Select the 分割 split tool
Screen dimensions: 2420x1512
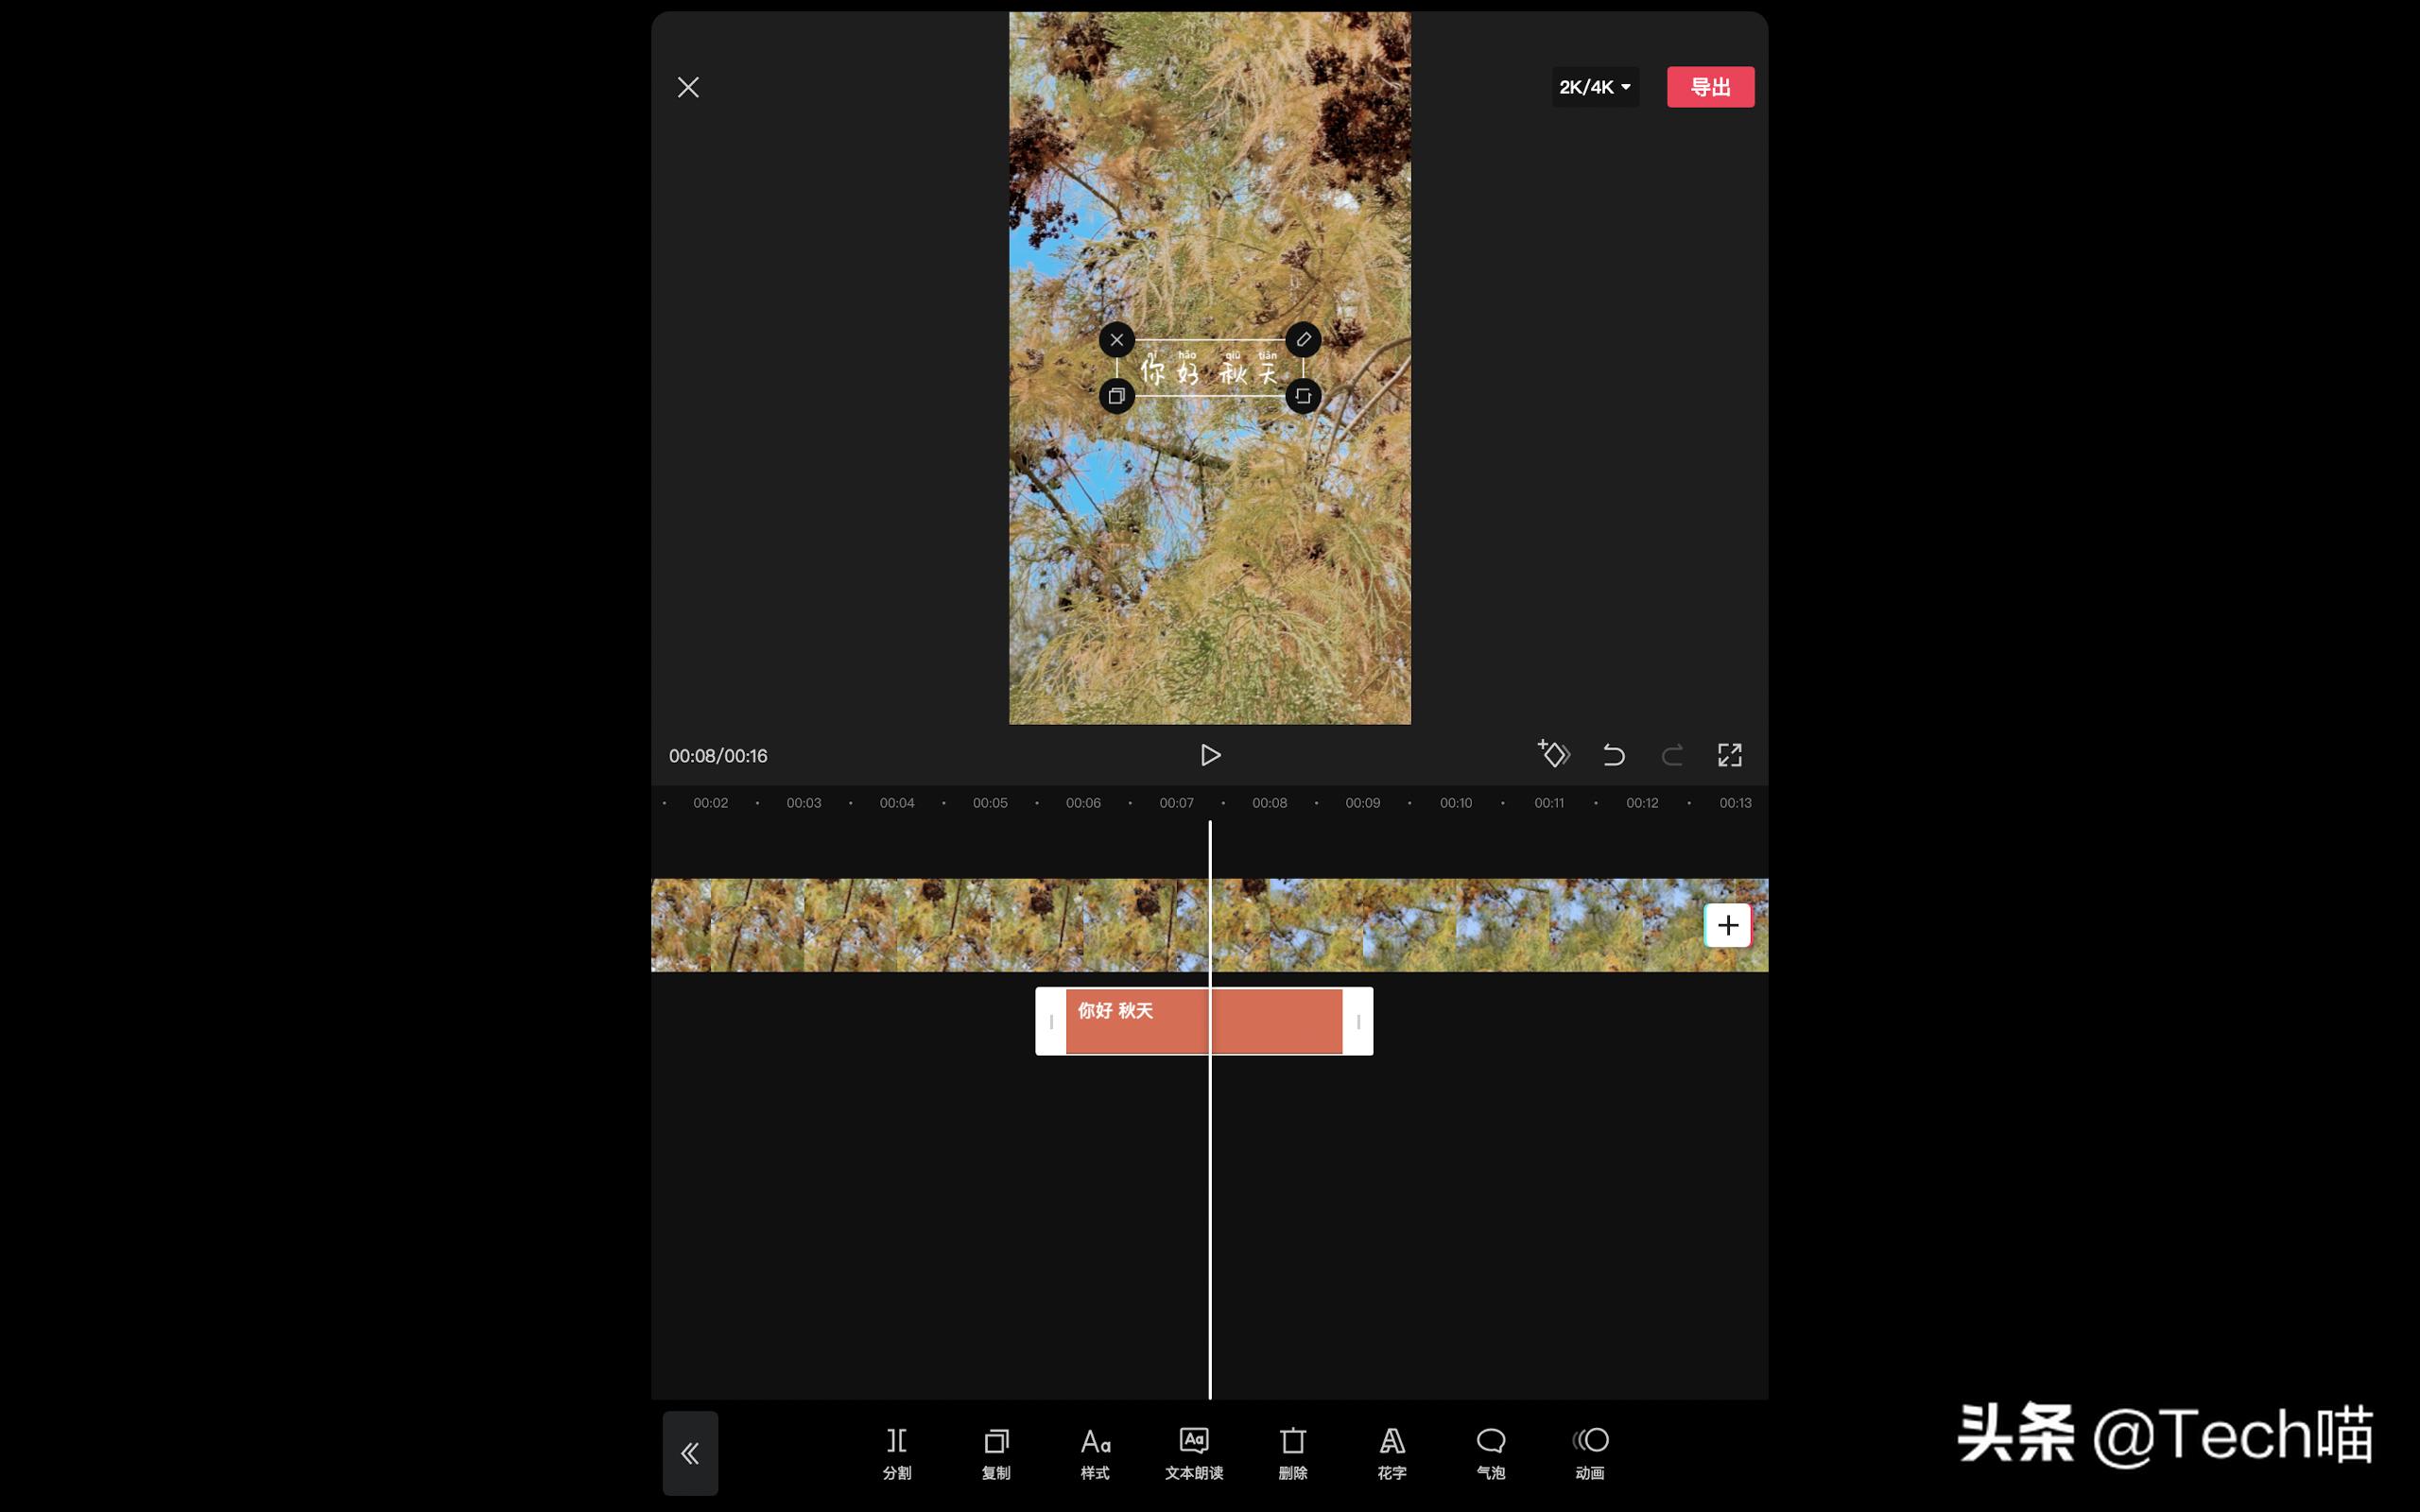(895, 1452)
